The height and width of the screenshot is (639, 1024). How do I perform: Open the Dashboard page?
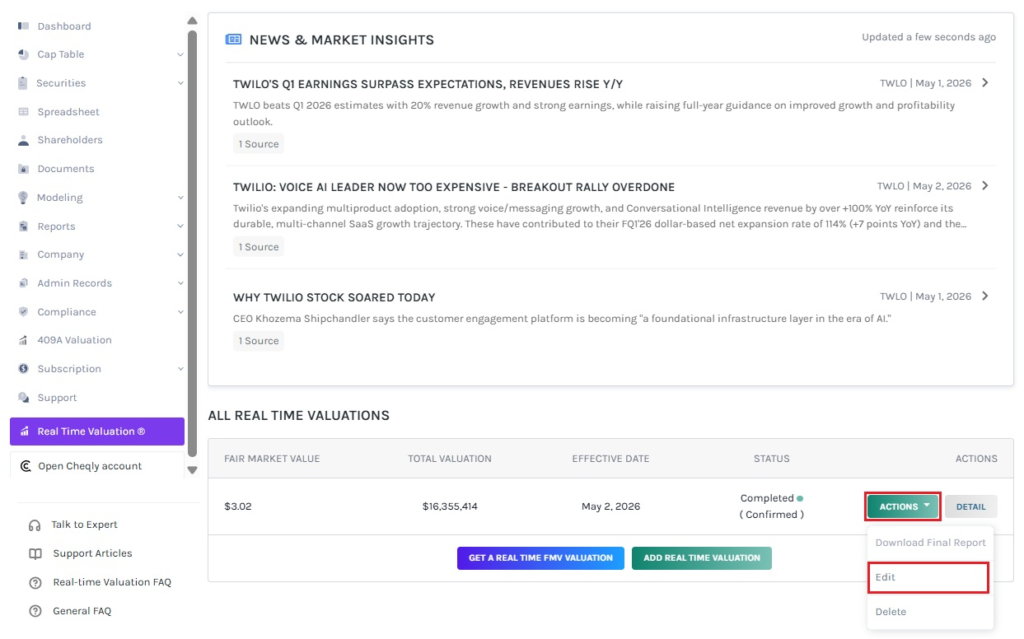click(64, 26)
